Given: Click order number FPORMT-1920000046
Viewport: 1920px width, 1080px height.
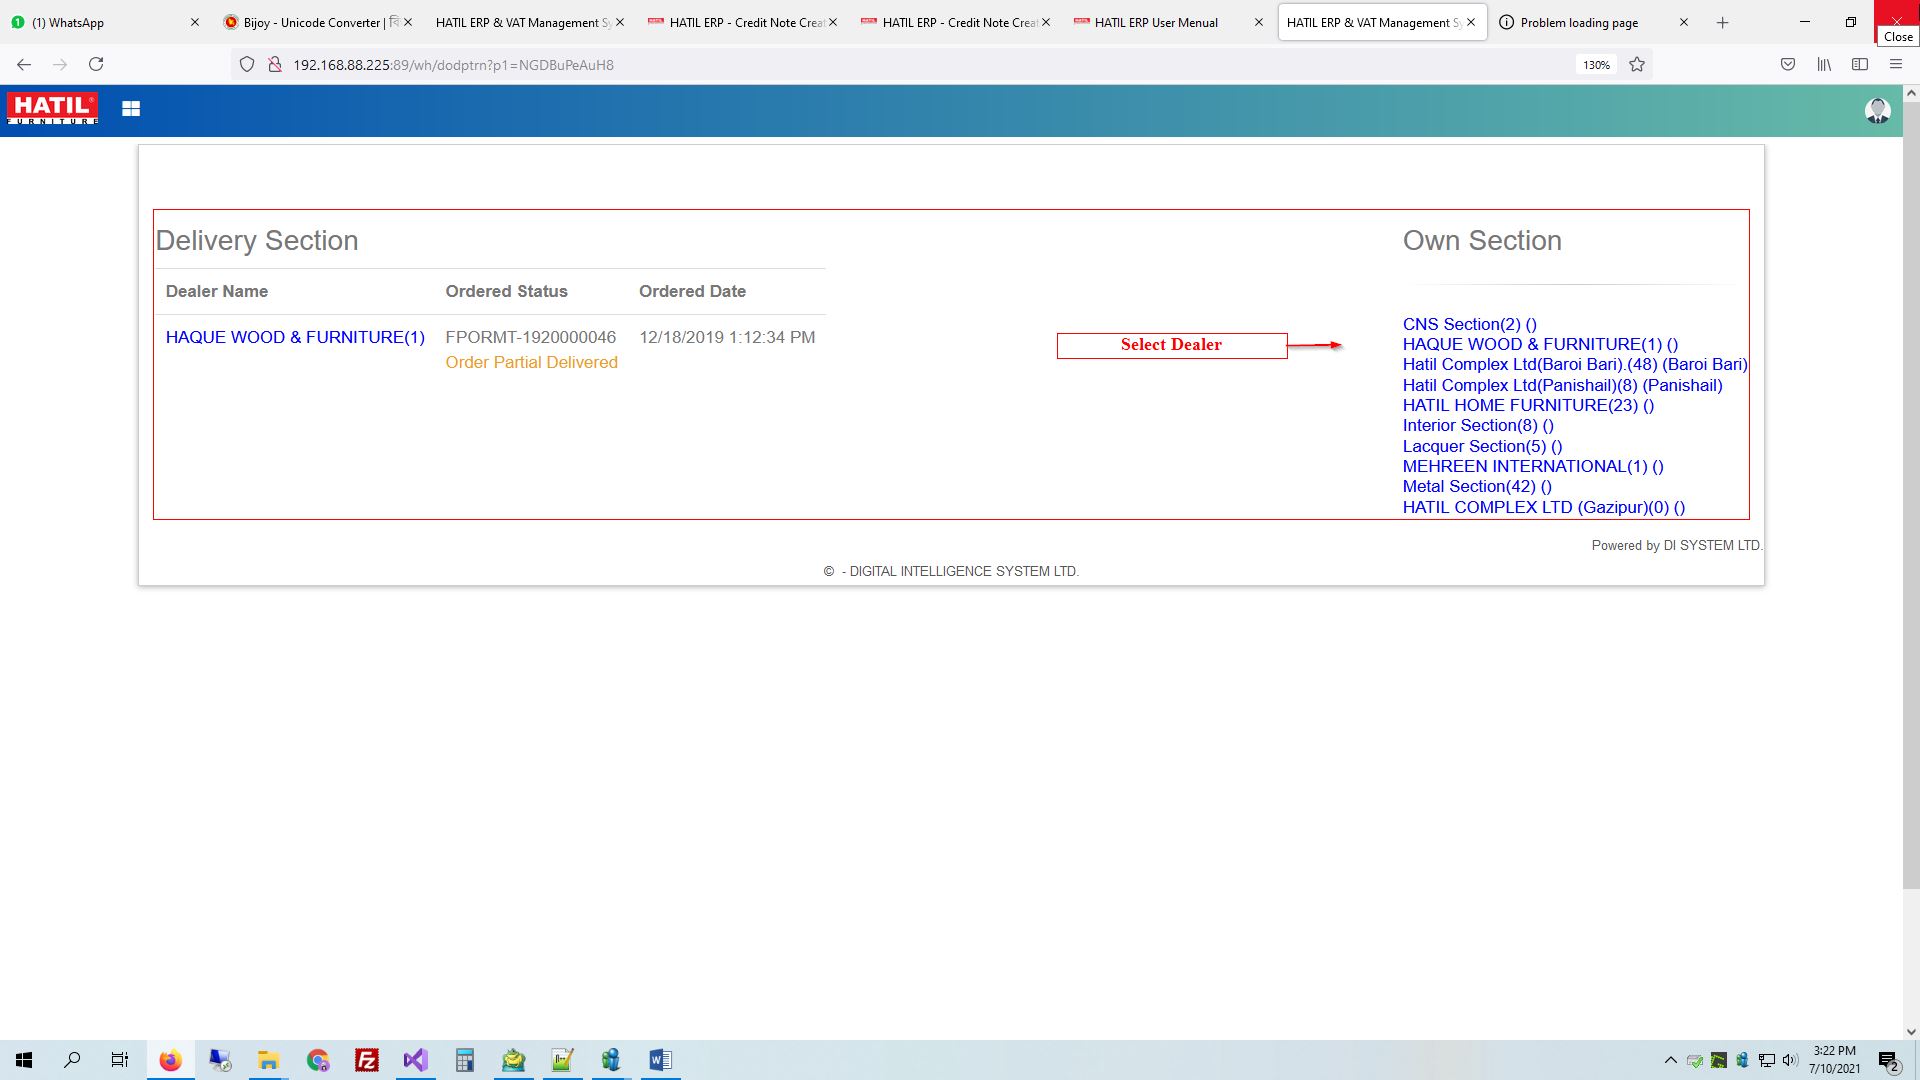Looking at the screenshot, I should [531, 337].
